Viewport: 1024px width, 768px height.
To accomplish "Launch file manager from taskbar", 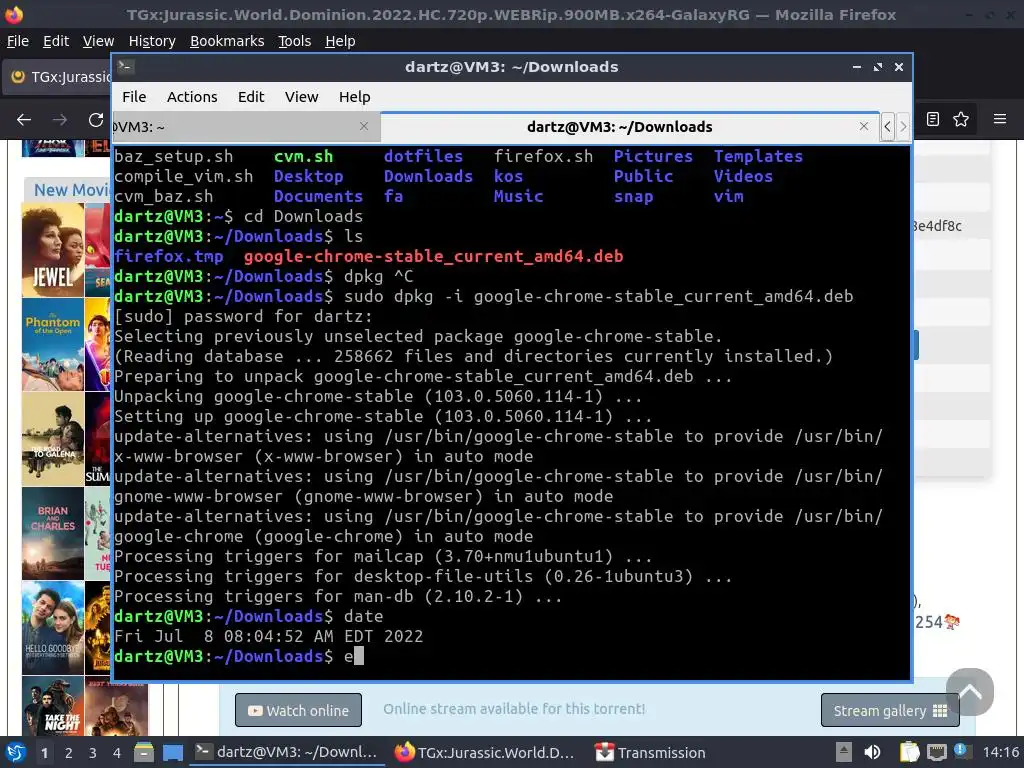I will pos(144,752).
